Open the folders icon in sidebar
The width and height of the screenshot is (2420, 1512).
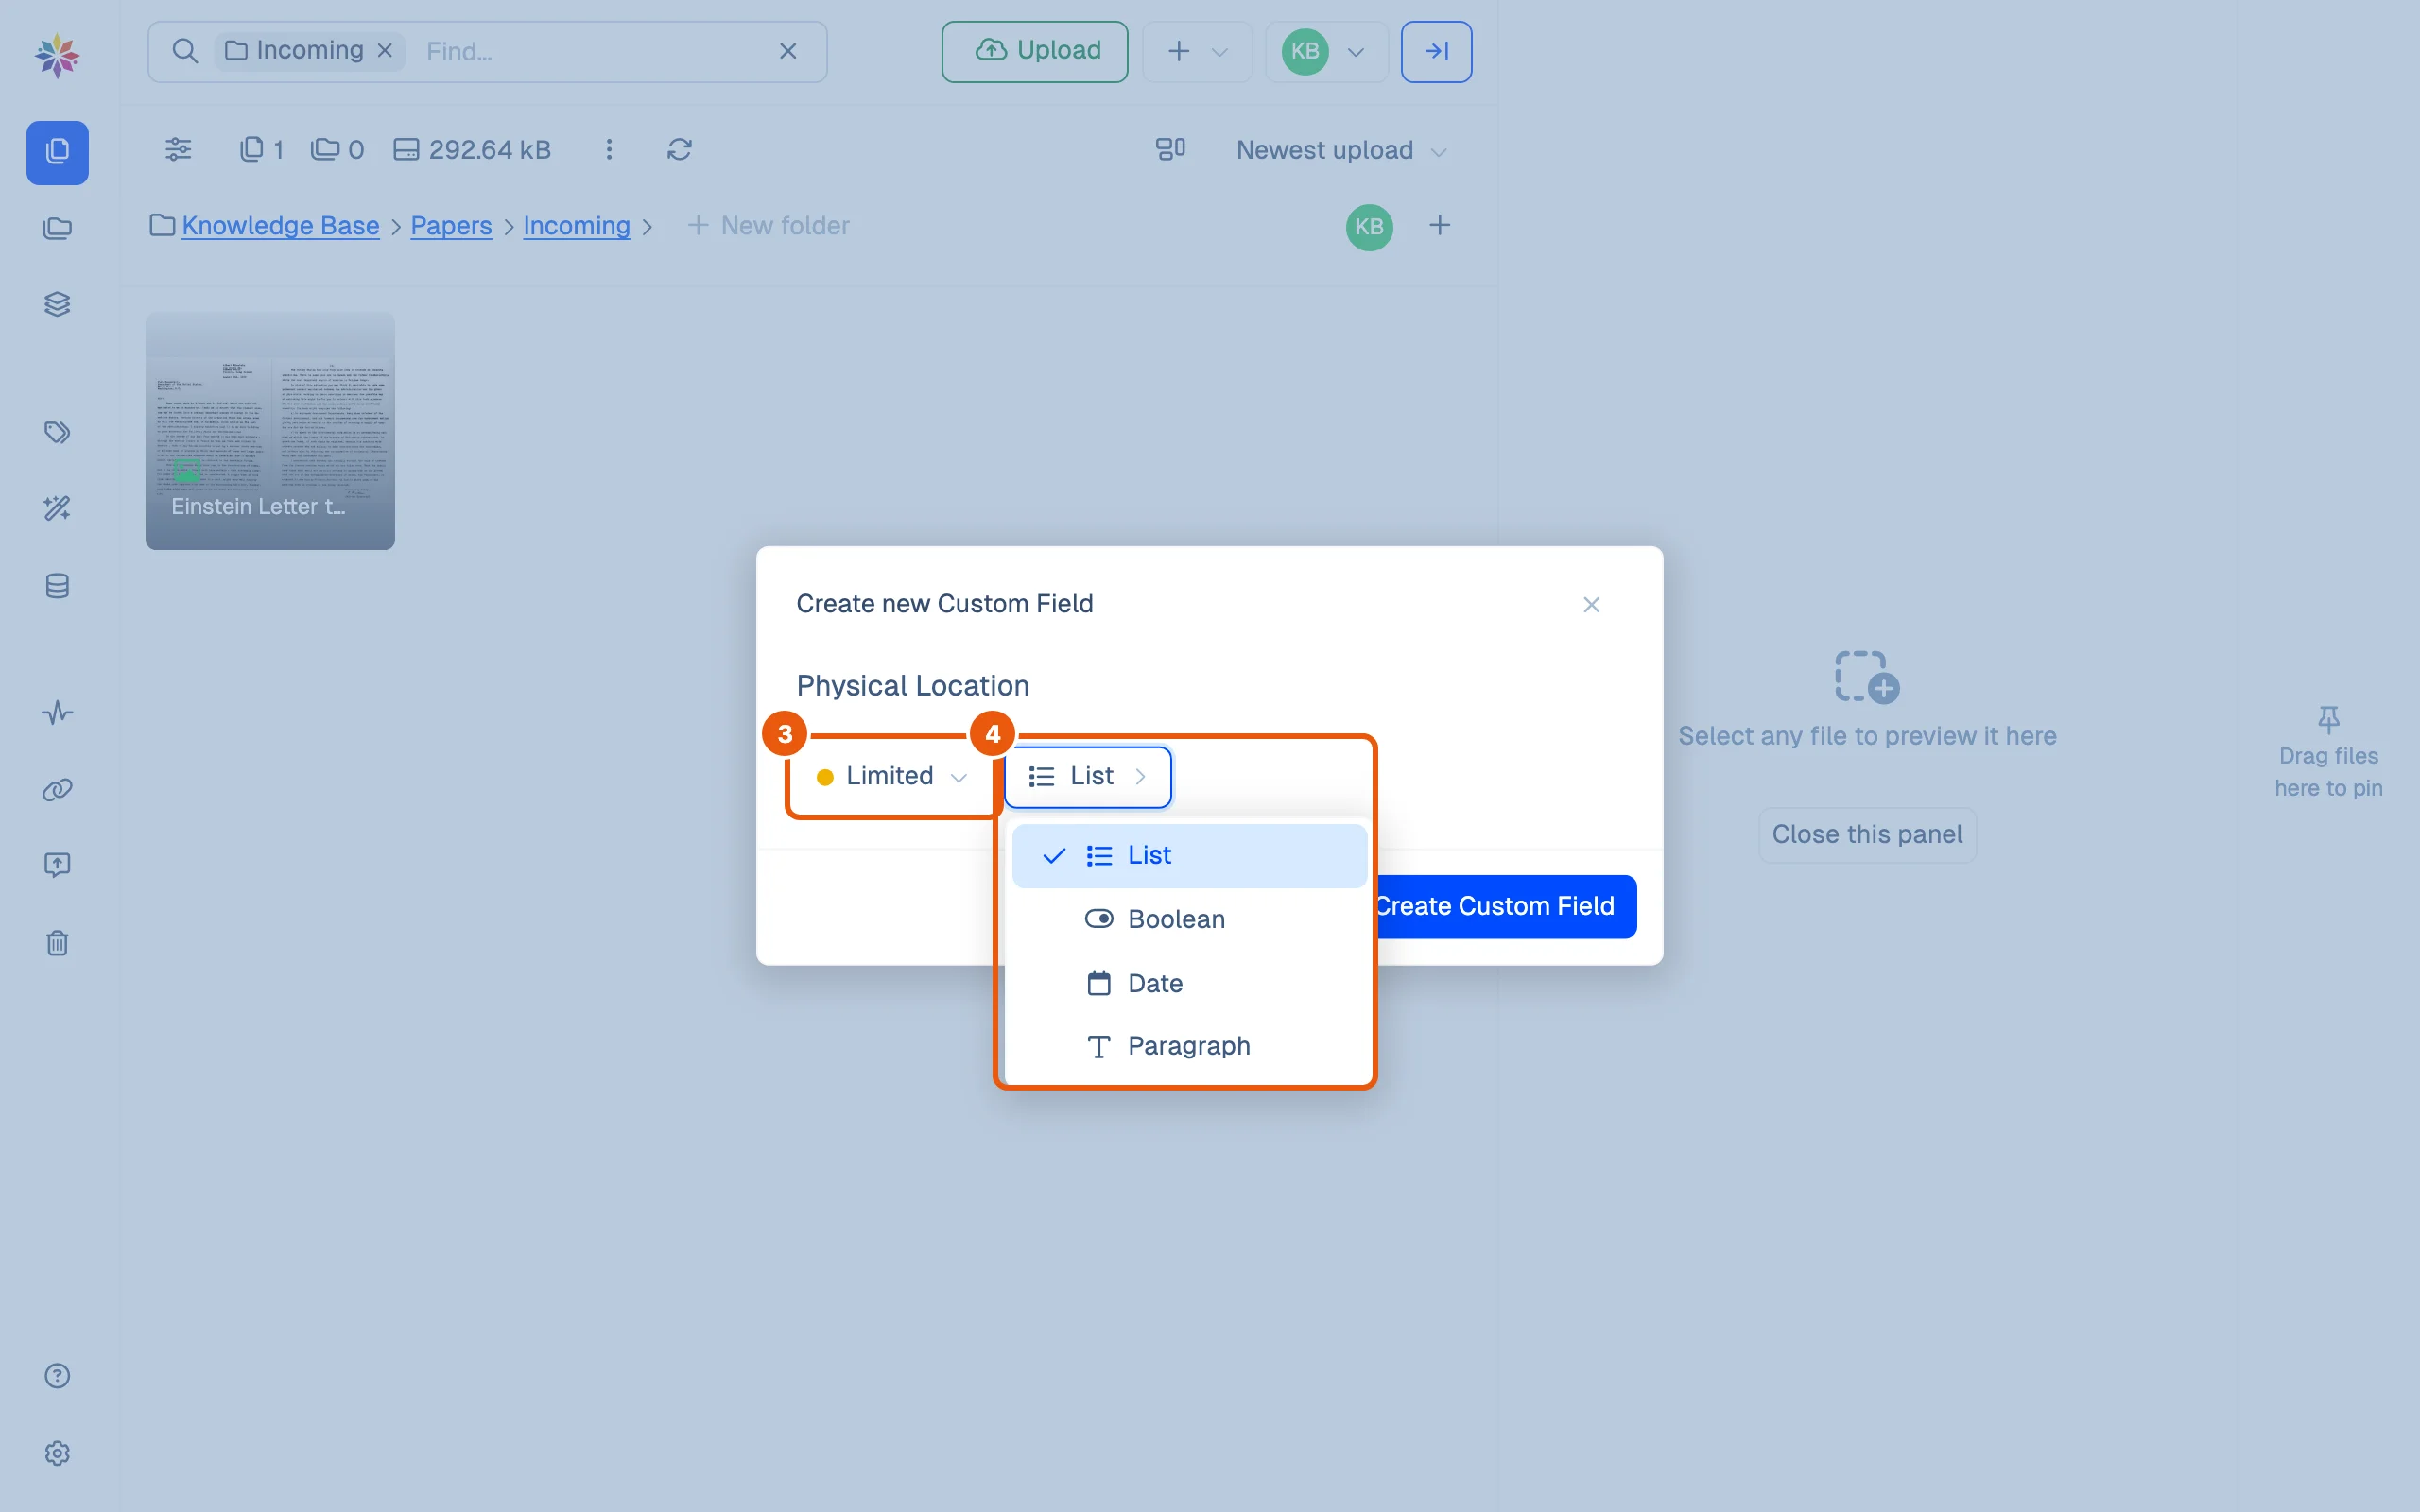[x=57, y=229]
